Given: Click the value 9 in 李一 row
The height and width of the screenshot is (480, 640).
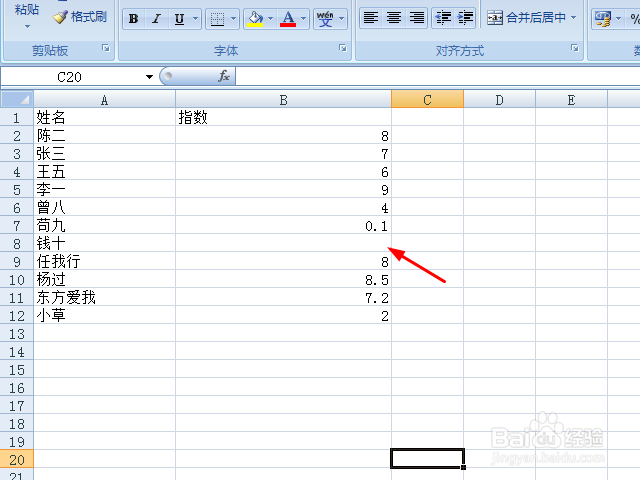Looking at the screenshot, I should (283, 189).
